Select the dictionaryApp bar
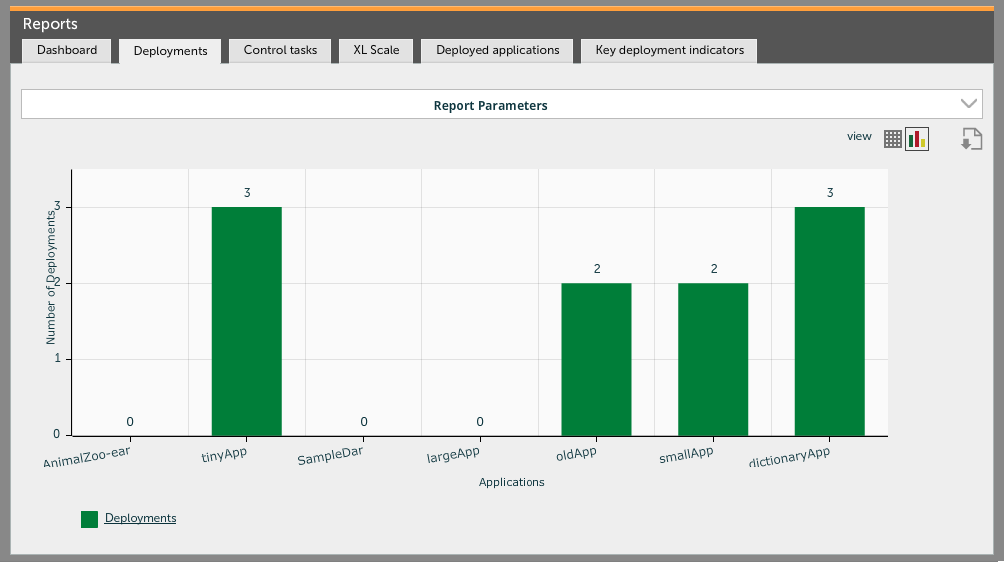The image size is (1004, 562). point(829,320)
